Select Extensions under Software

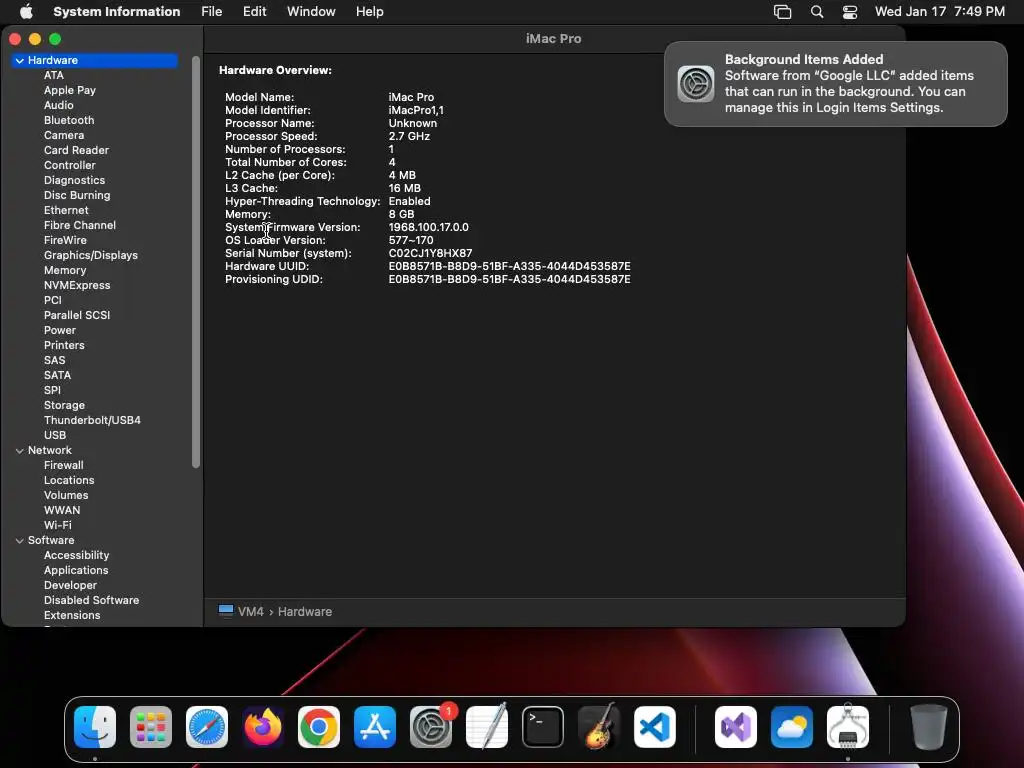pyautogui.click(x=72, y=616)
